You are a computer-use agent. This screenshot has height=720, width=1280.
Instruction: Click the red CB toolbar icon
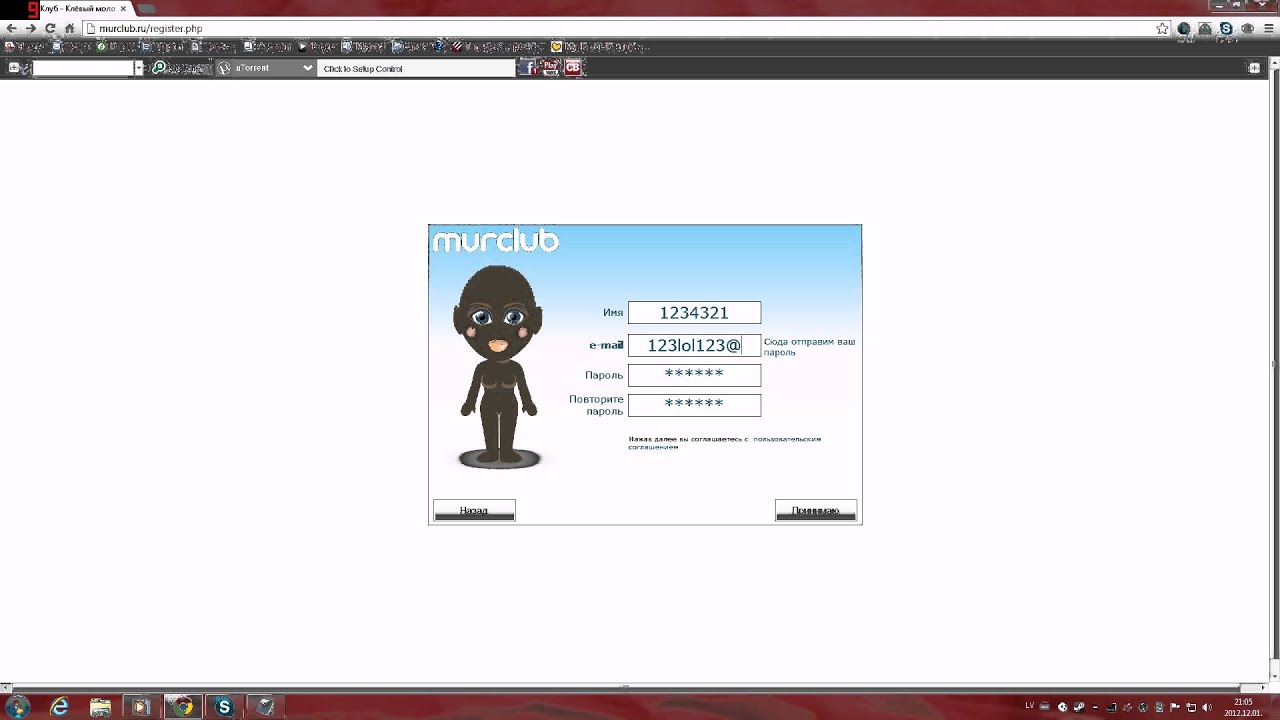tap(573, 68)
